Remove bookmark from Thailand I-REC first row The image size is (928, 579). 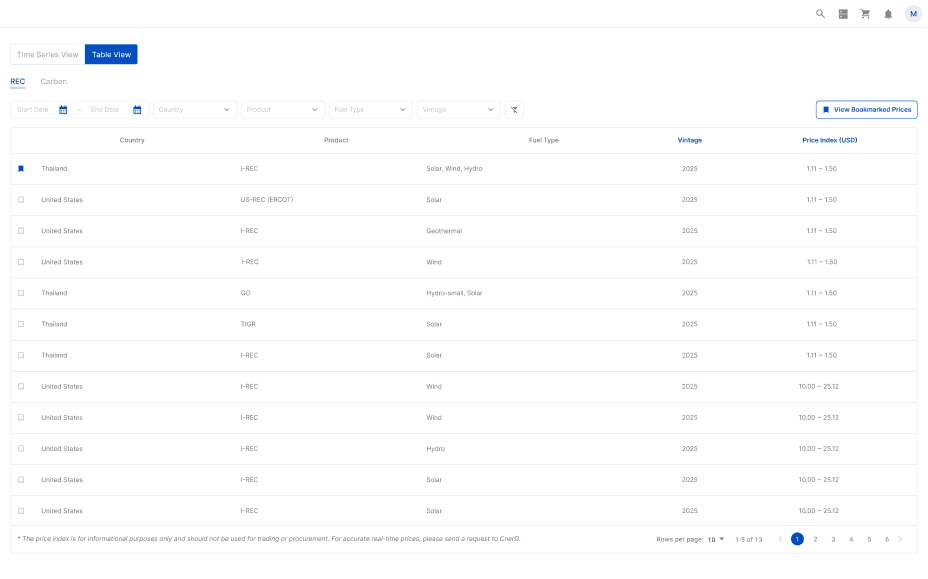coord(21,169)
